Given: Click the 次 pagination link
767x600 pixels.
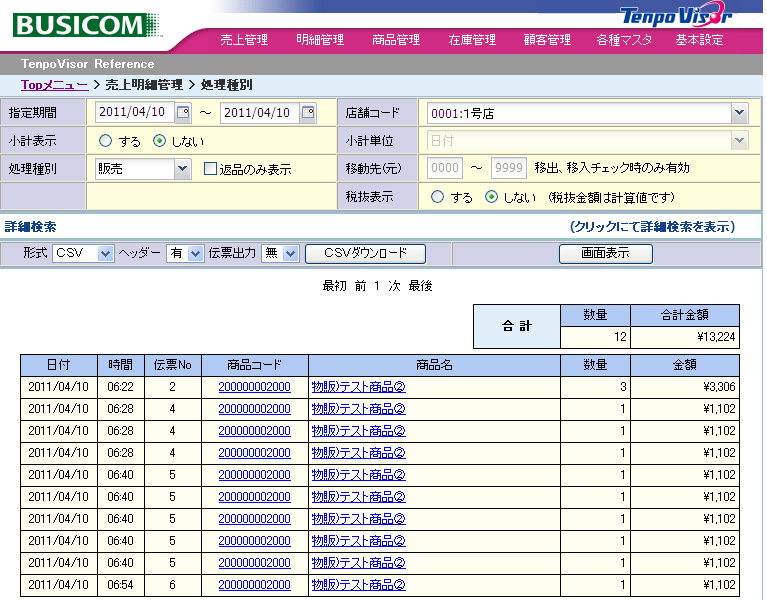Looking at the screenshot, I should click(x=394, y=286).
